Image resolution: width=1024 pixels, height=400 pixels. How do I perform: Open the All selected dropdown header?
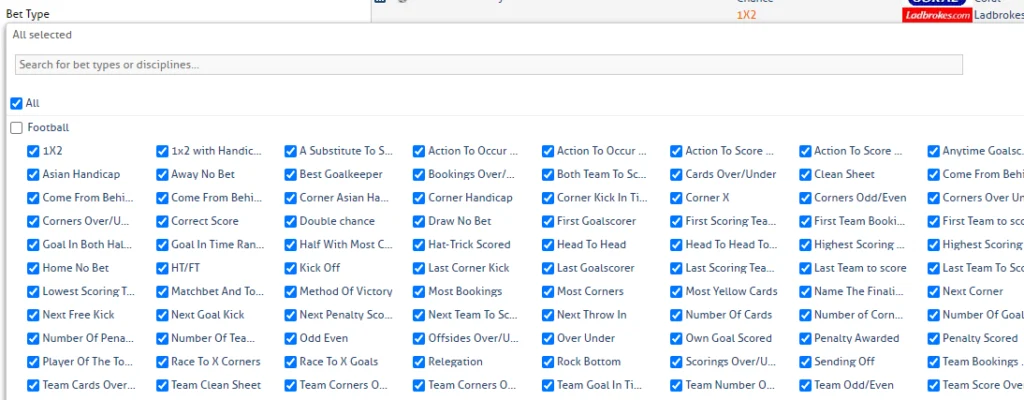coord(42,35)
